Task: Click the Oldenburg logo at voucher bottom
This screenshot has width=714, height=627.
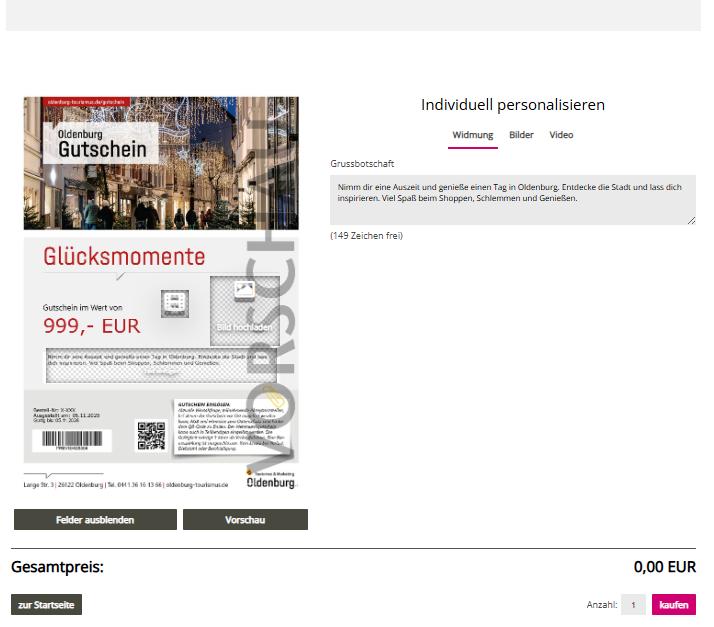Action: point(271,478)
